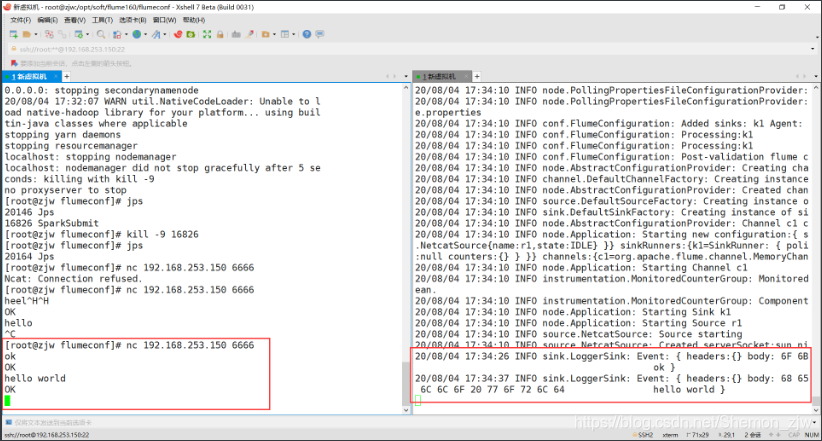Open the 工具(T) menu
This screenshot has height=441, width=822.
(x=102, y=20)
